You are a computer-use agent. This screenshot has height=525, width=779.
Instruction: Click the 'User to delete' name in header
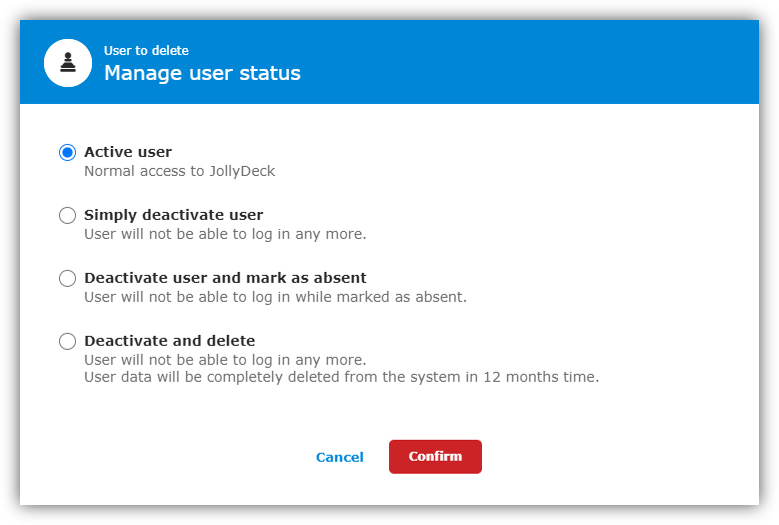(146, 51)
